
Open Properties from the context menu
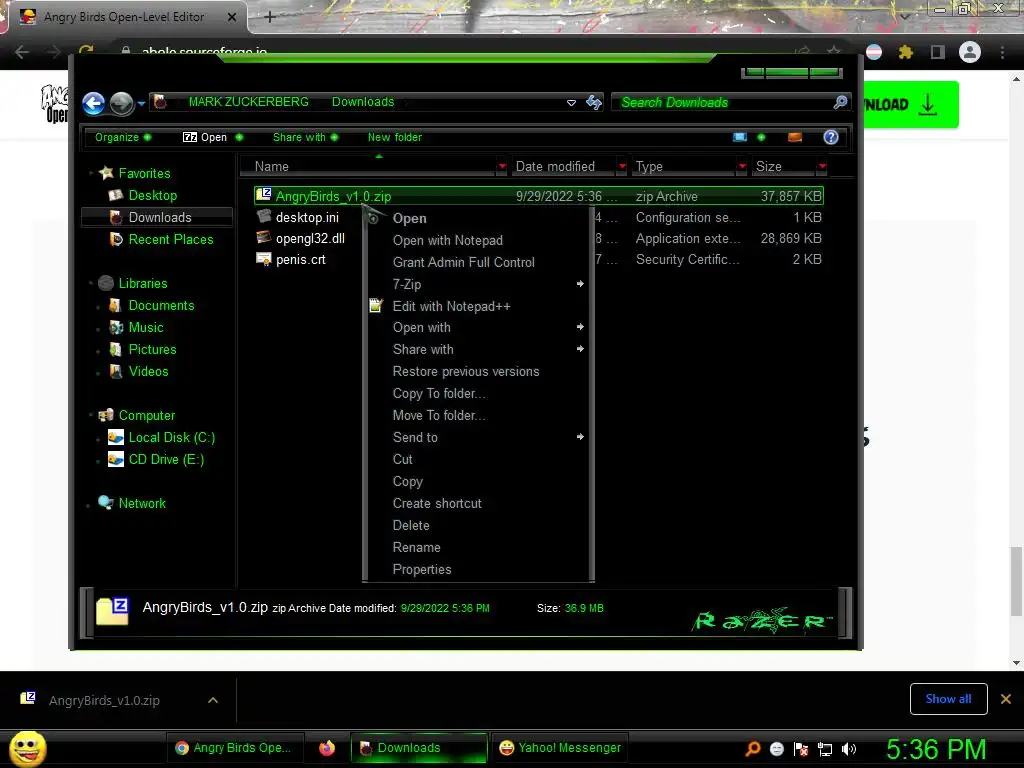pyautogui.click(x=422, y=569)
